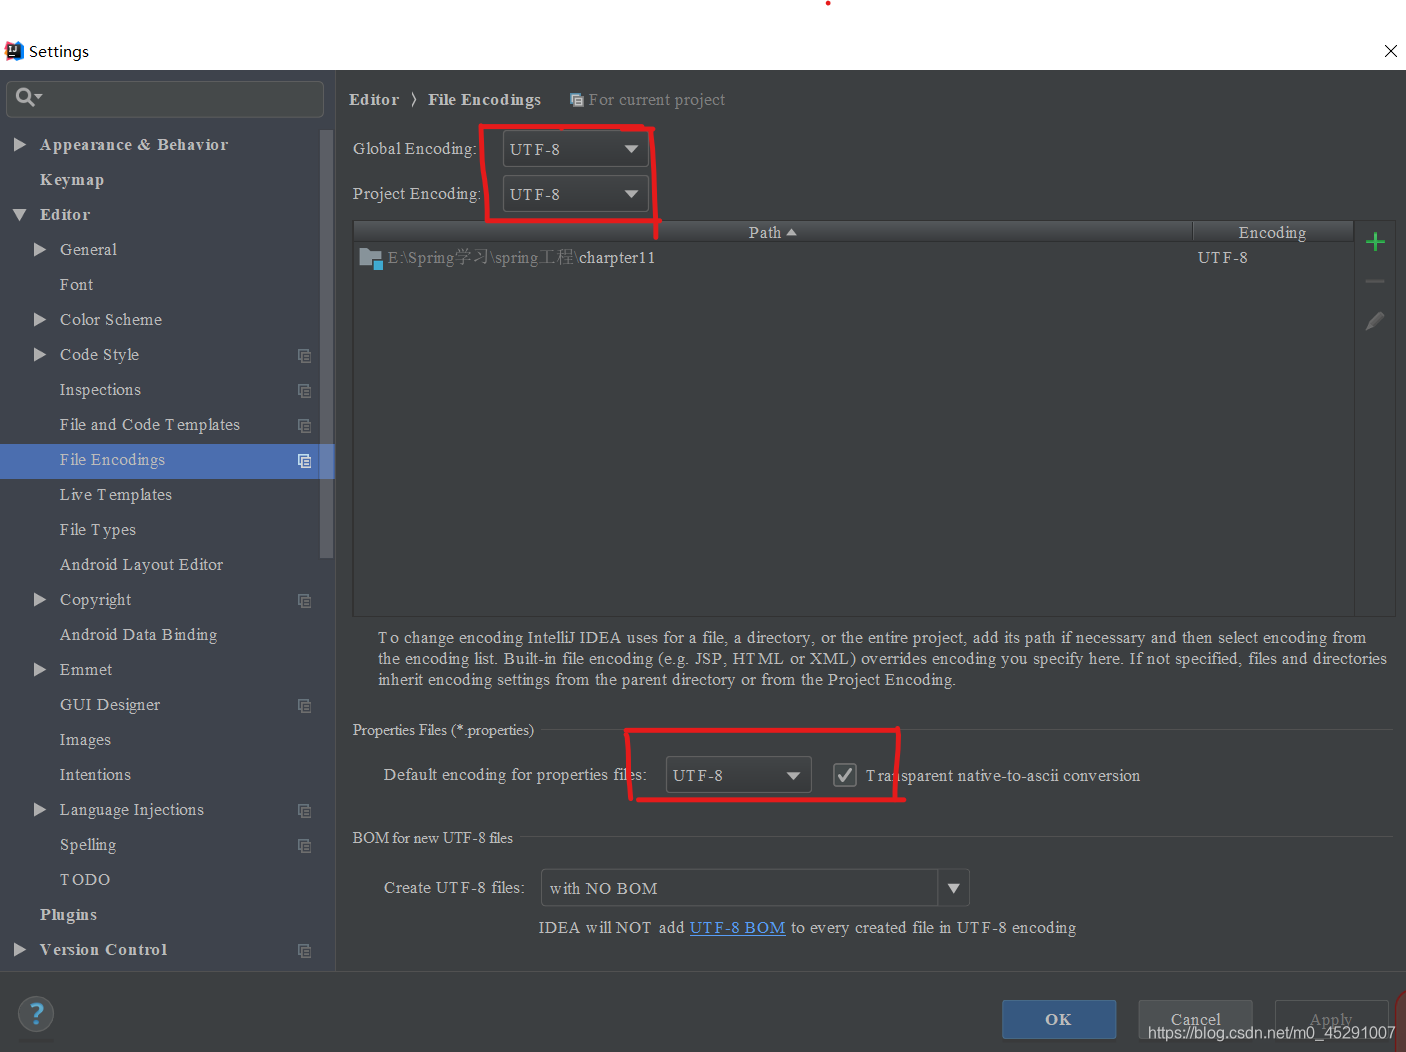Open the Global Encoding dropdown

[575, 149]
